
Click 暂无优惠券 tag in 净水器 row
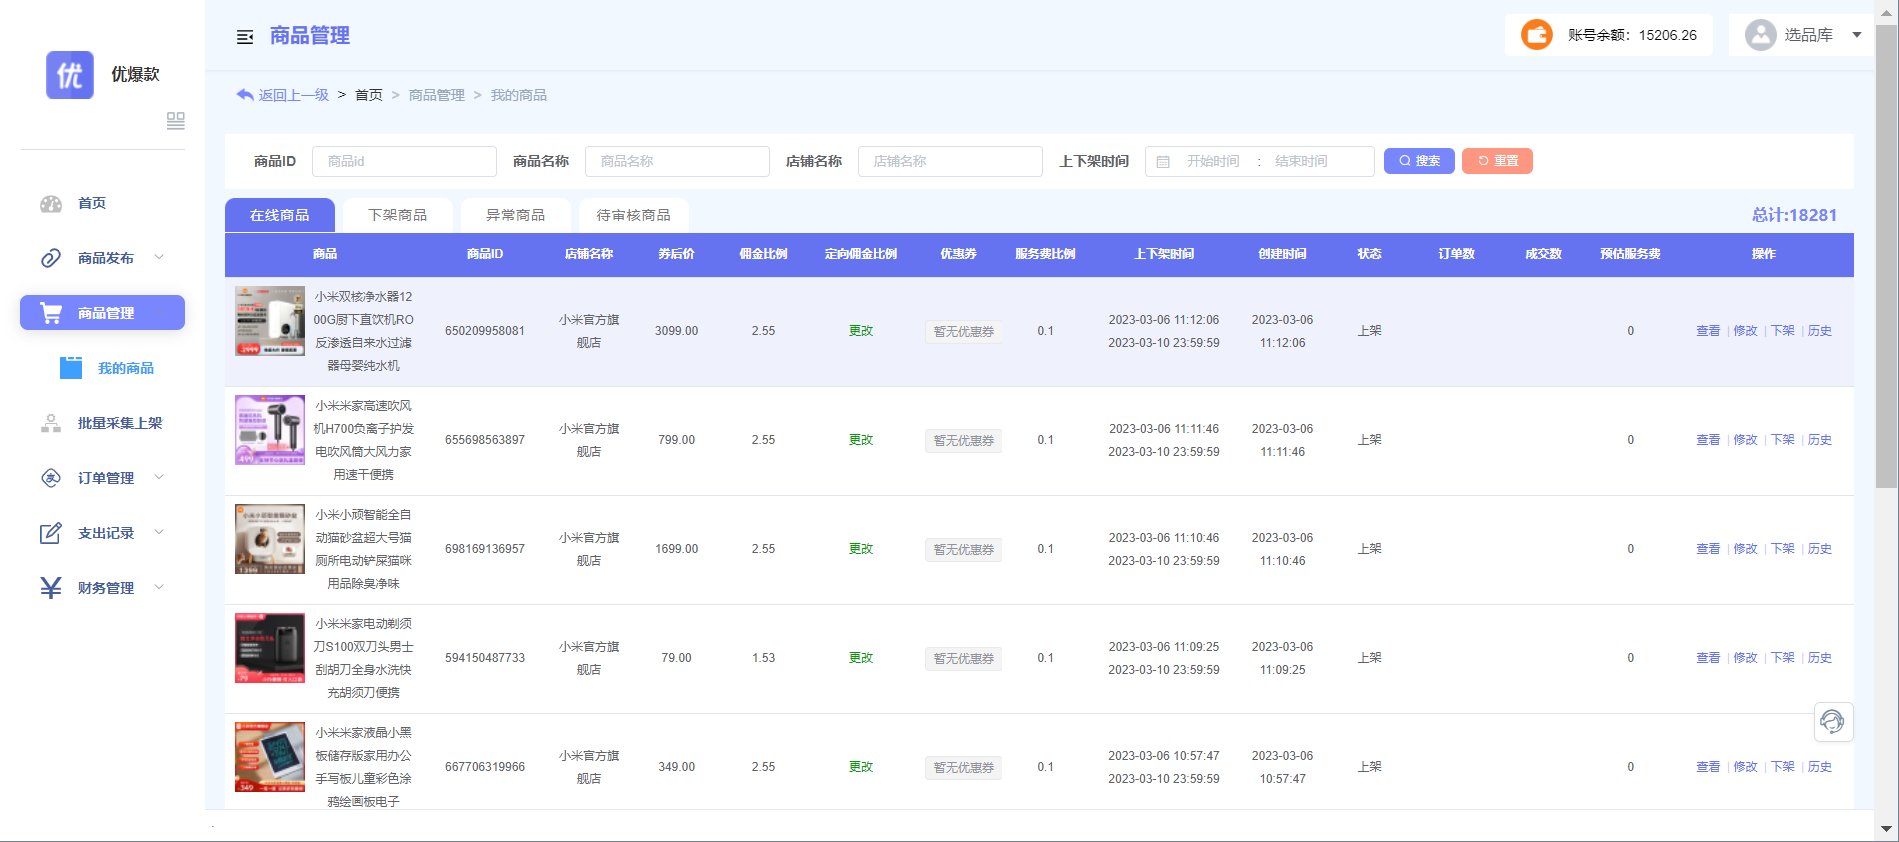click(963, 332)
